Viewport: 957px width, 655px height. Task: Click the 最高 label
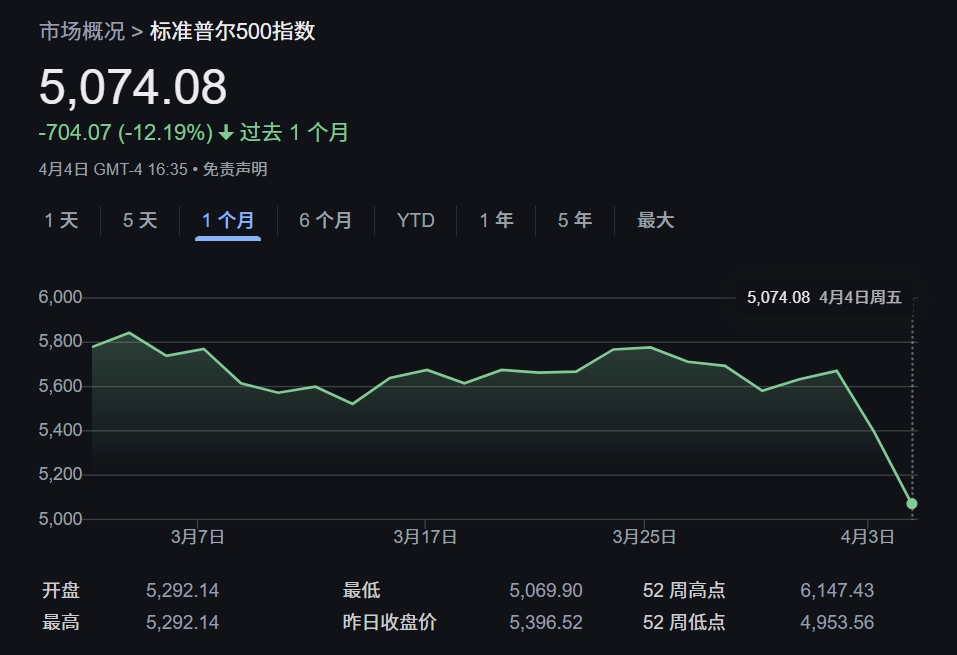click(x=61, y=622)
